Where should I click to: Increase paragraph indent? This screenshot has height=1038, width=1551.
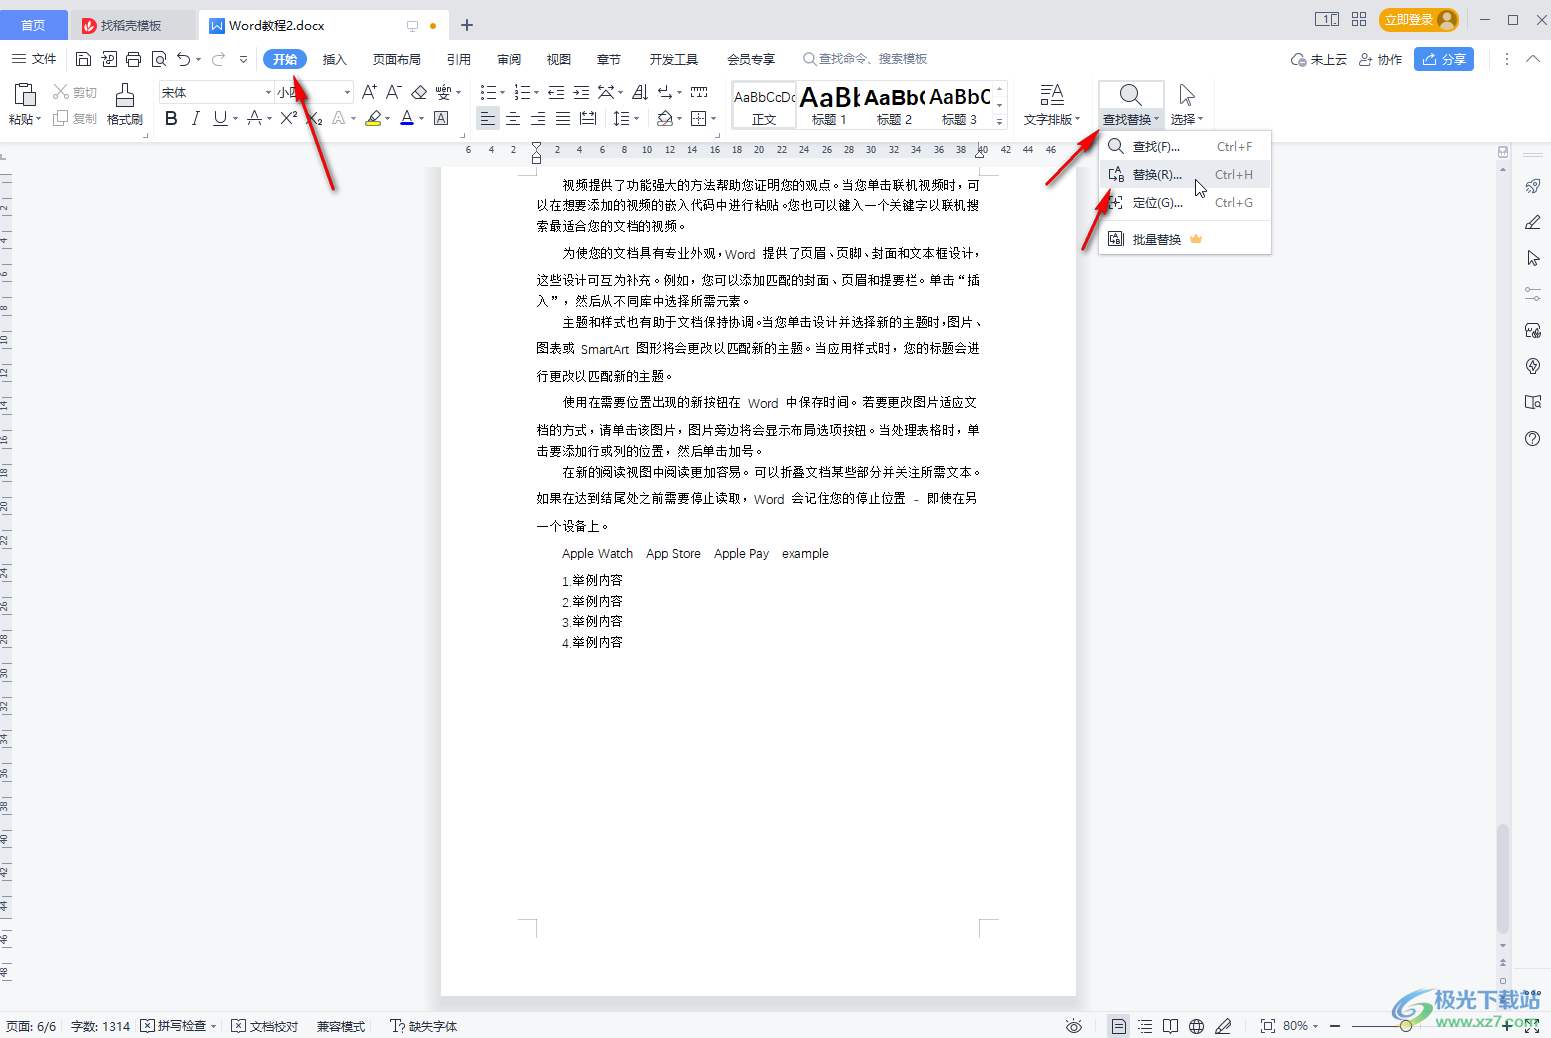(x=581, y=92)
